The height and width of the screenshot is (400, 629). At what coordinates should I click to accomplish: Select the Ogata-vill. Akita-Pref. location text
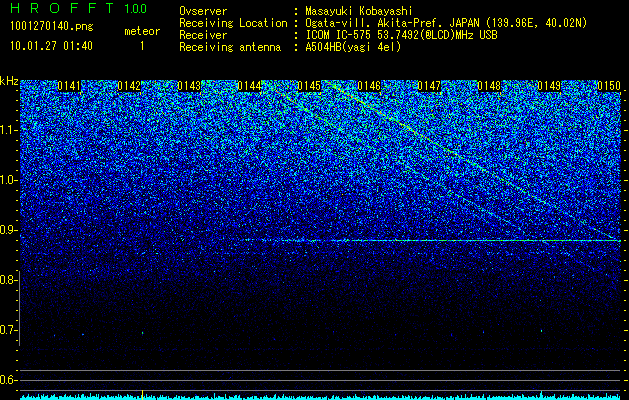446,23
